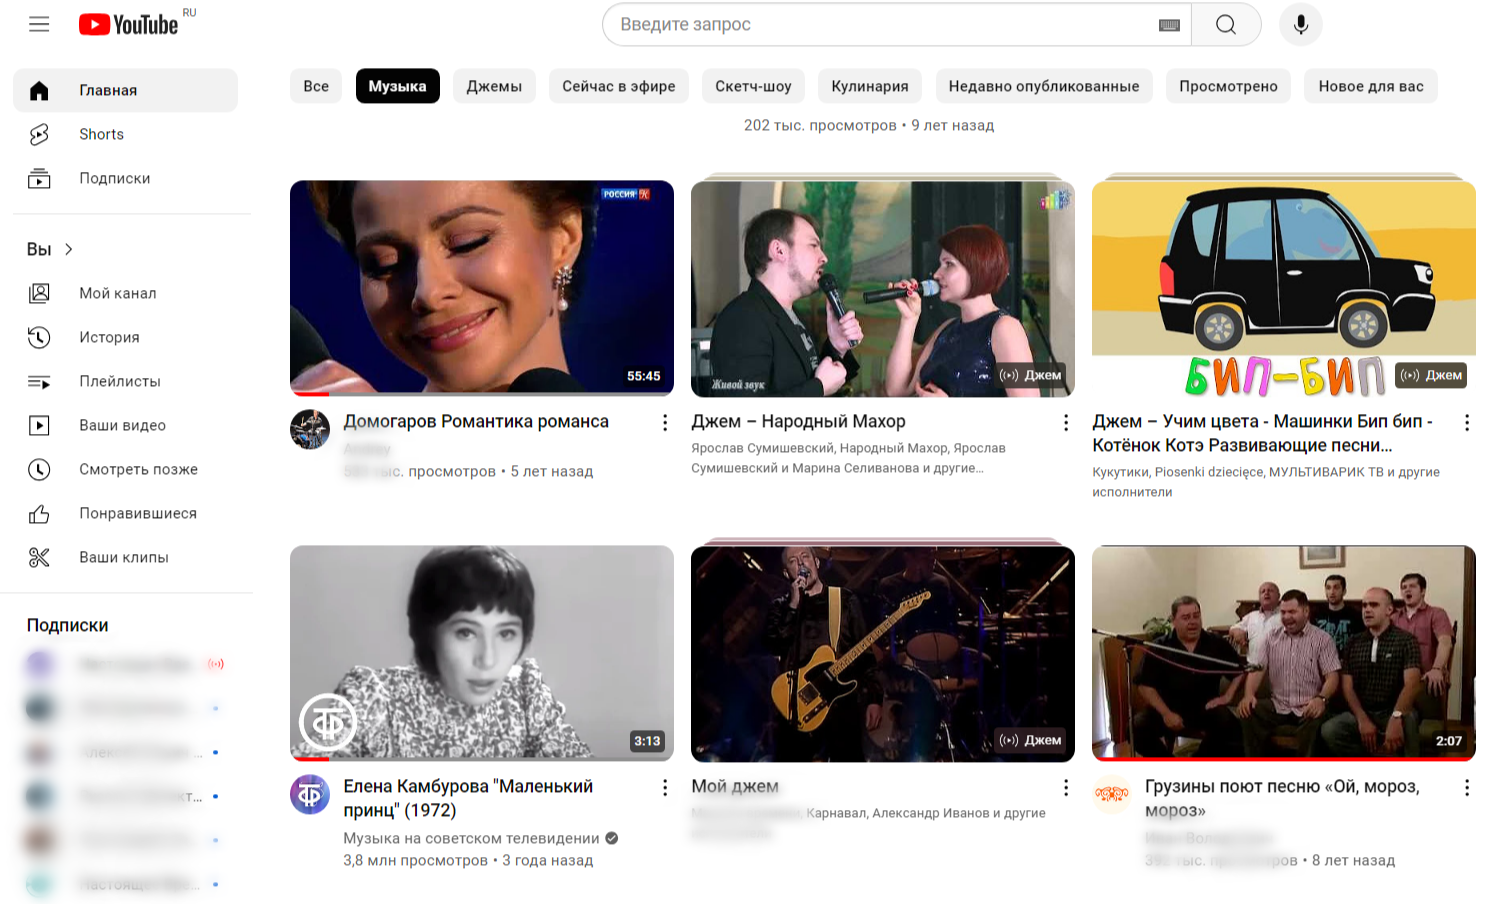Open the Елена Камбурова "Маленький принц" title link
Image resolution: width=1487 pixels, height=904 pixels.
click(468, 798)
